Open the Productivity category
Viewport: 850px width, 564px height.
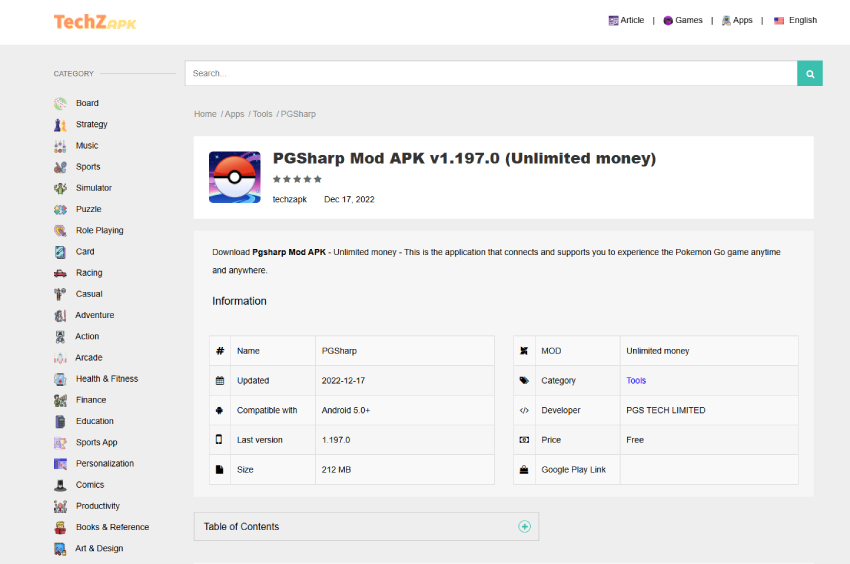[x=97, y=506]
